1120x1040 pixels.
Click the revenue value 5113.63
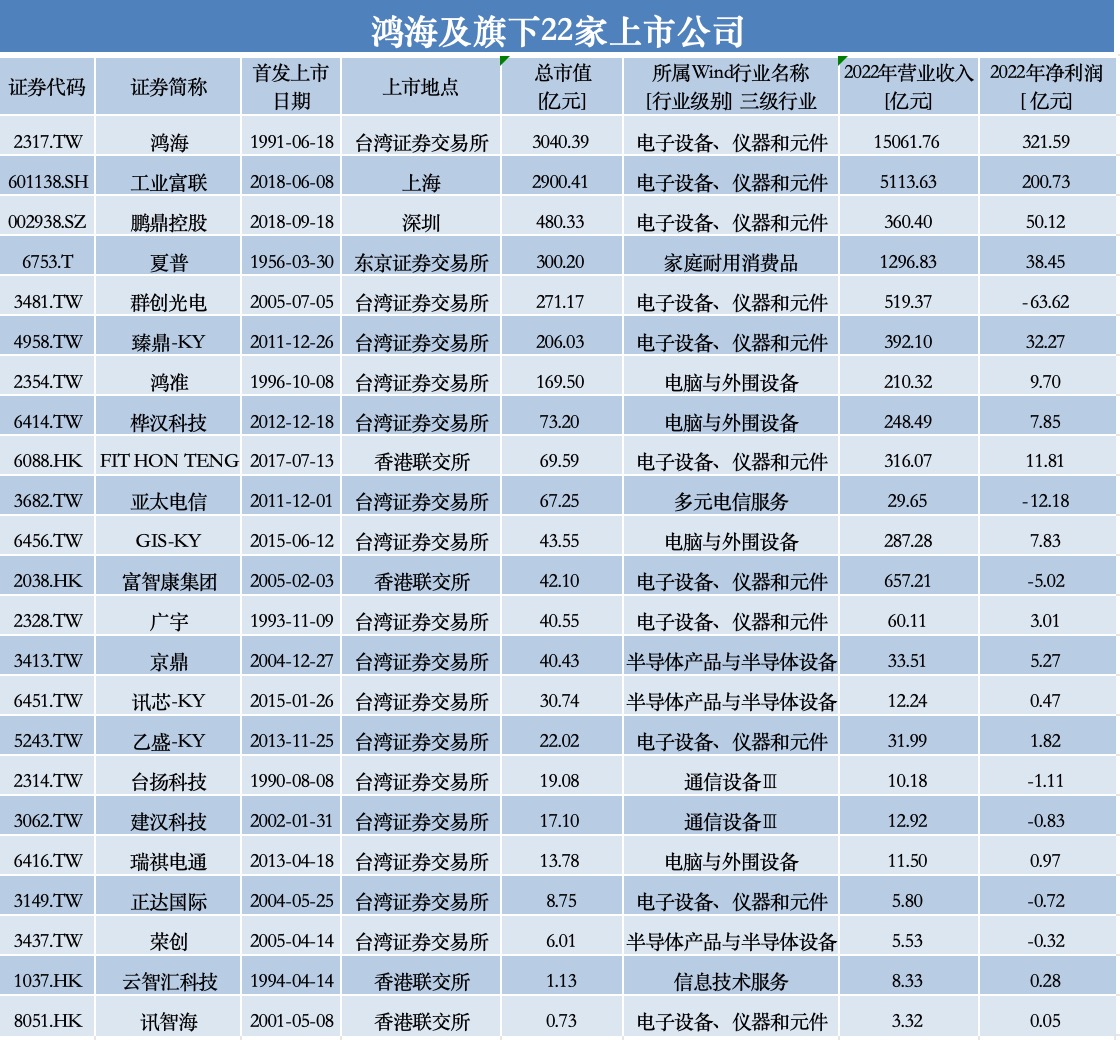tap(908, 182)
